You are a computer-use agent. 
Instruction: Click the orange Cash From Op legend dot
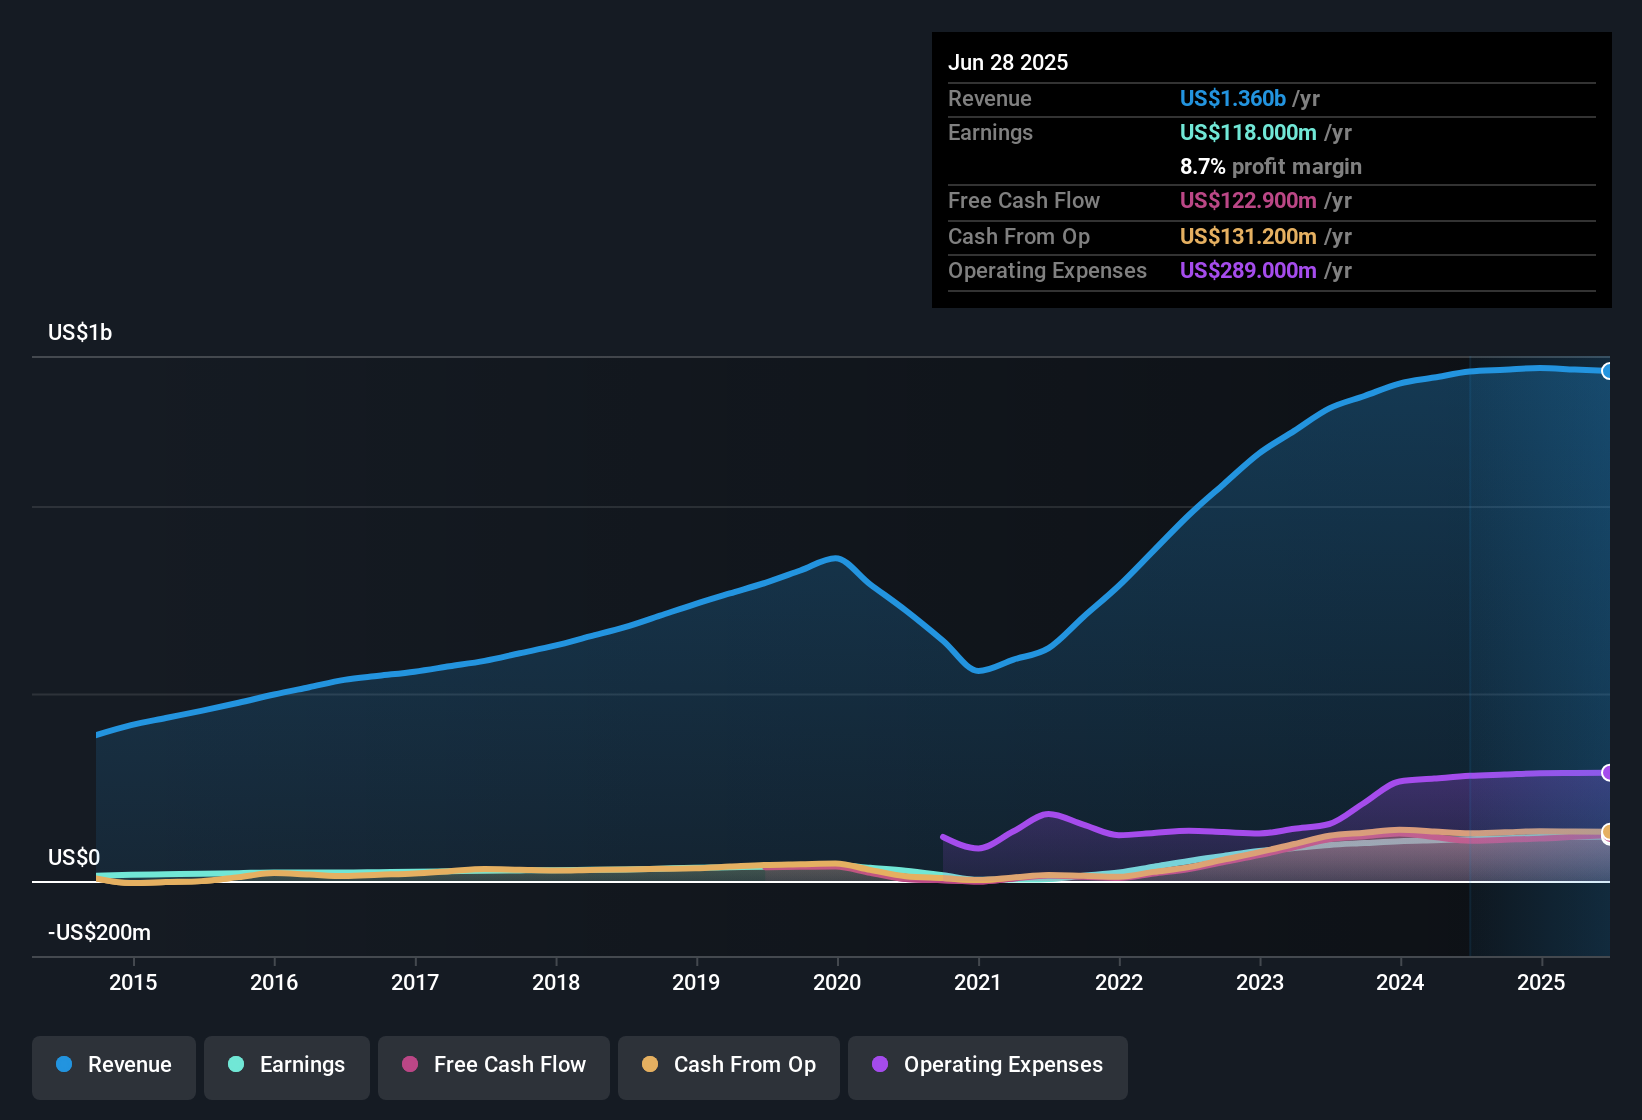(650, 1065)
